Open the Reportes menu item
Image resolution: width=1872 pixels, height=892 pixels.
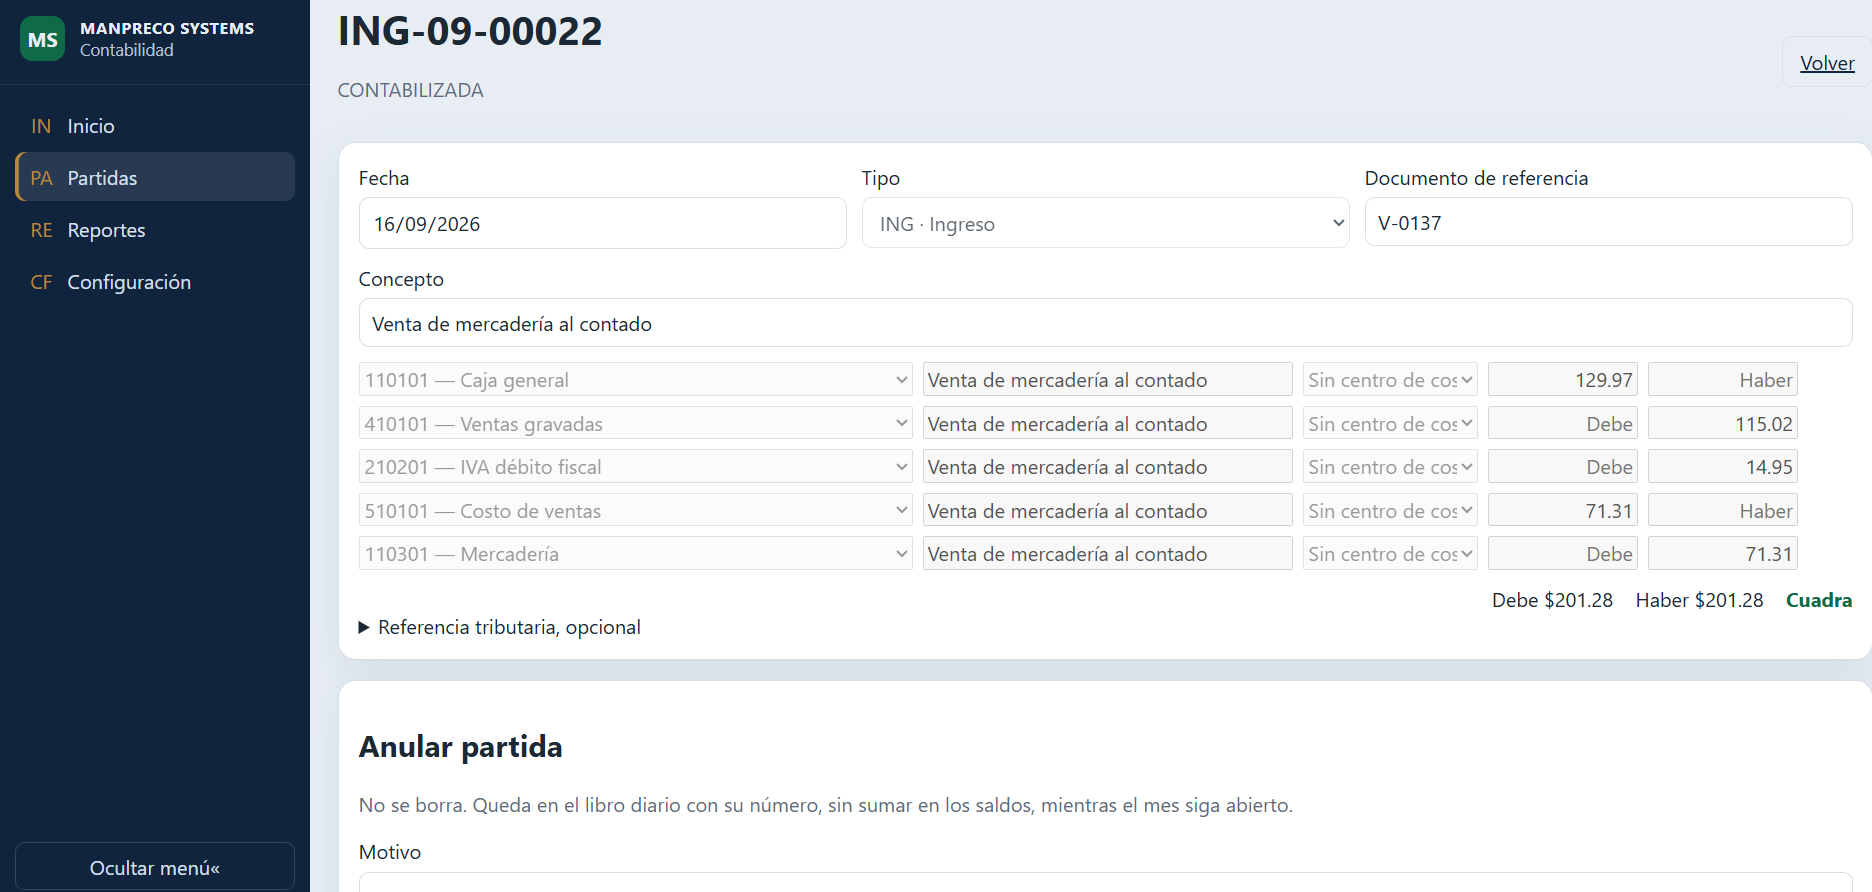coord(155,230)
